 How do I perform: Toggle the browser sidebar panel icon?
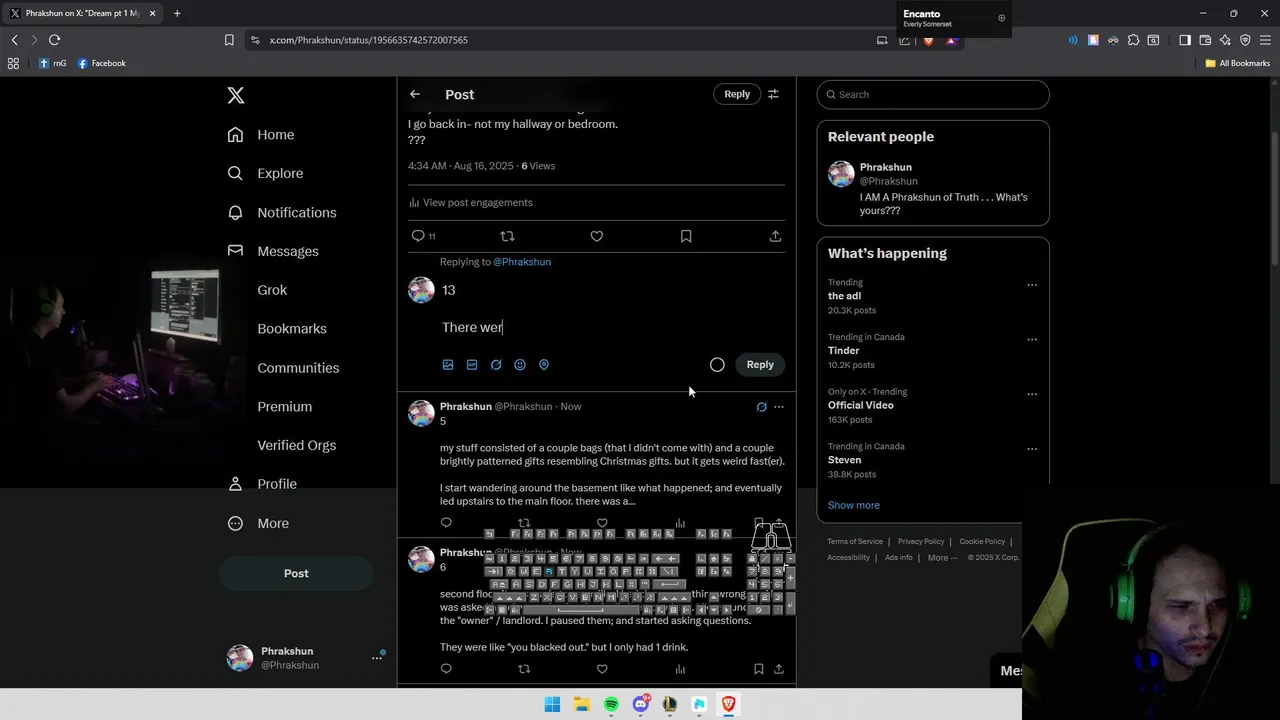pyautogui.click(x=1185, y=40)
